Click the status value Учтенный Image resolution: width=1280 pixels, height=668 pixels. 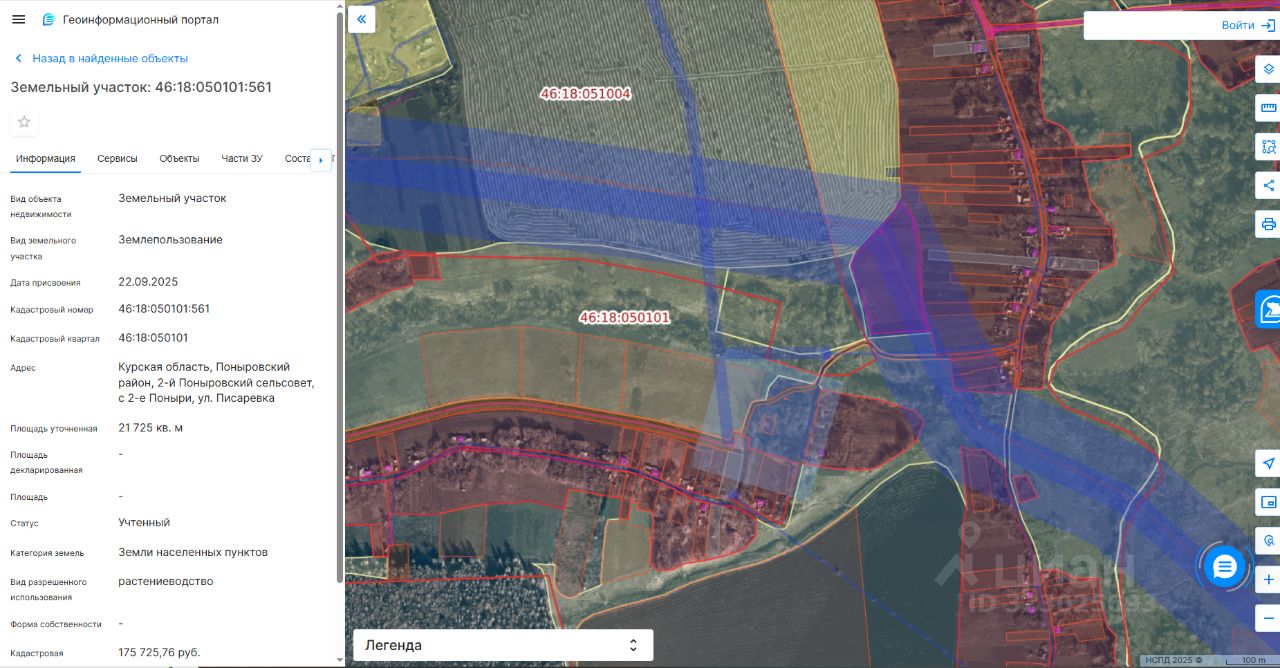[144, 522]
